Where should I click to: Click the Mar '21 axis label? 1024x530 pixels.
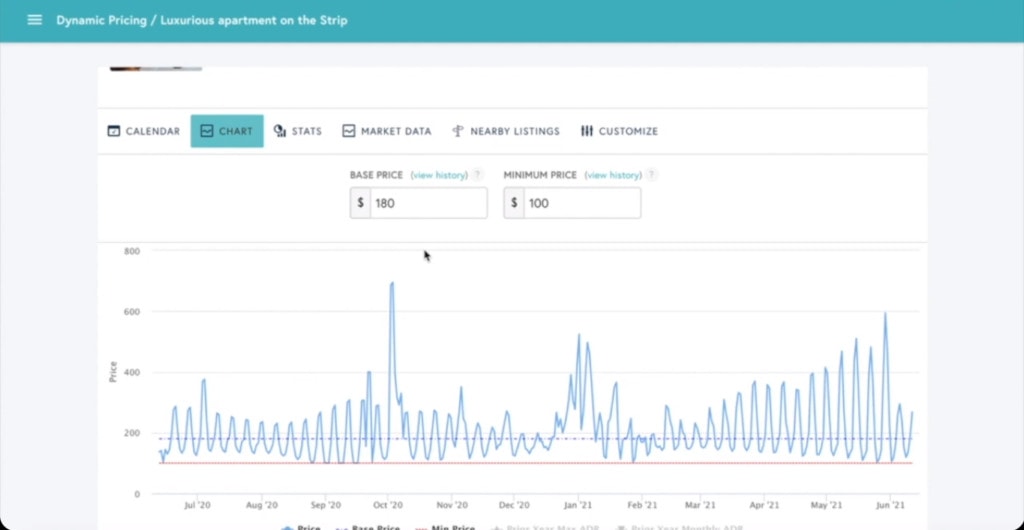click(x=699, y=505)
